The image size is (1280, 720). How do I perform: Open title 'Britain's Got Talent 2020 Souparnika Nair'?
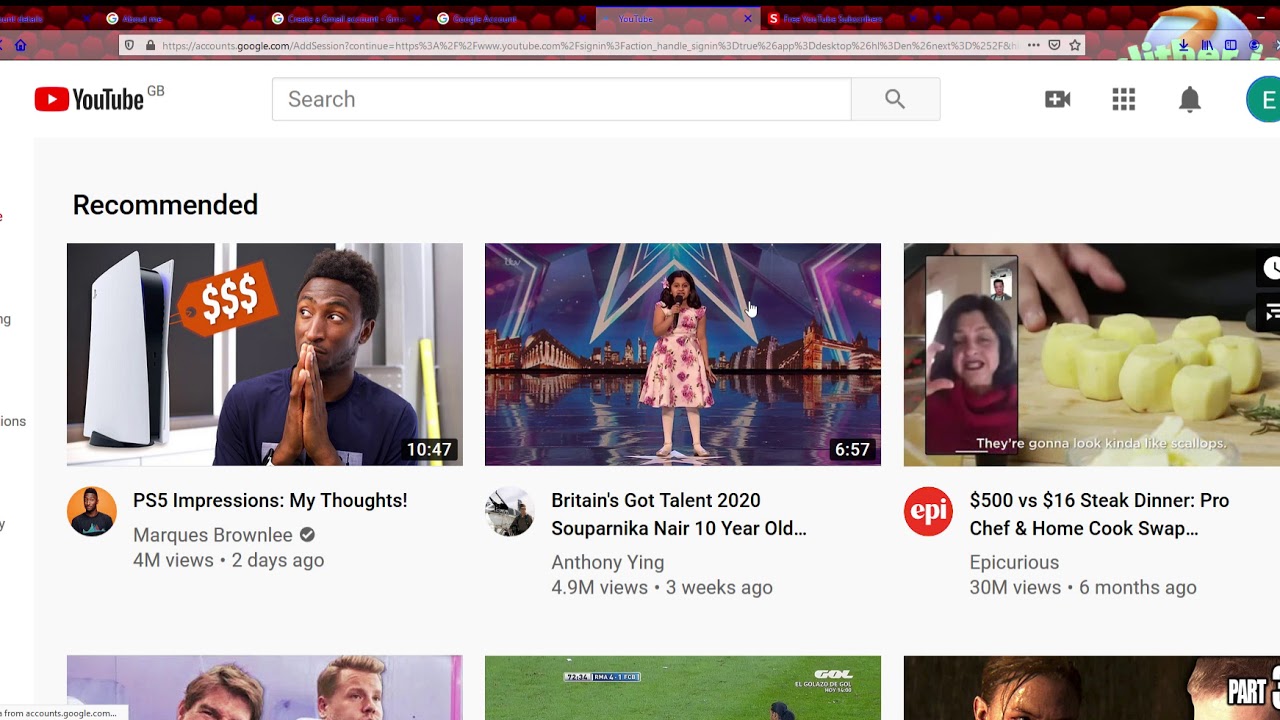pos(679,514)
